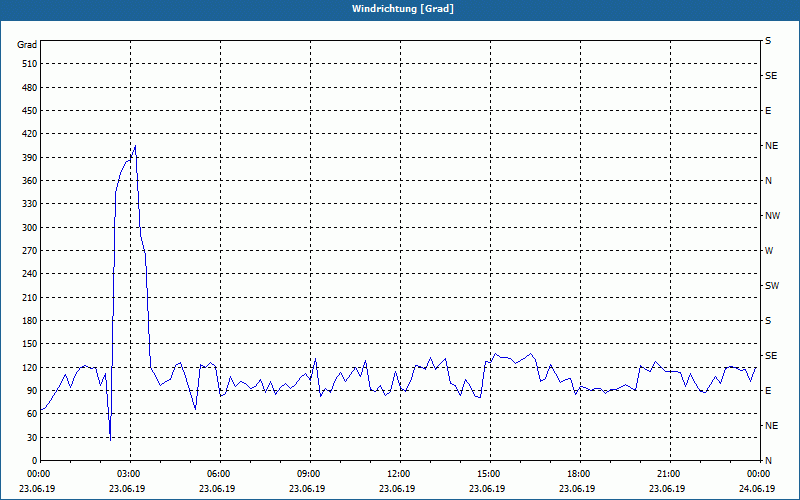Click the 60 axis value
Viewport: 800px width, 500px height.
pyautogui.click(x=32, y=414)
